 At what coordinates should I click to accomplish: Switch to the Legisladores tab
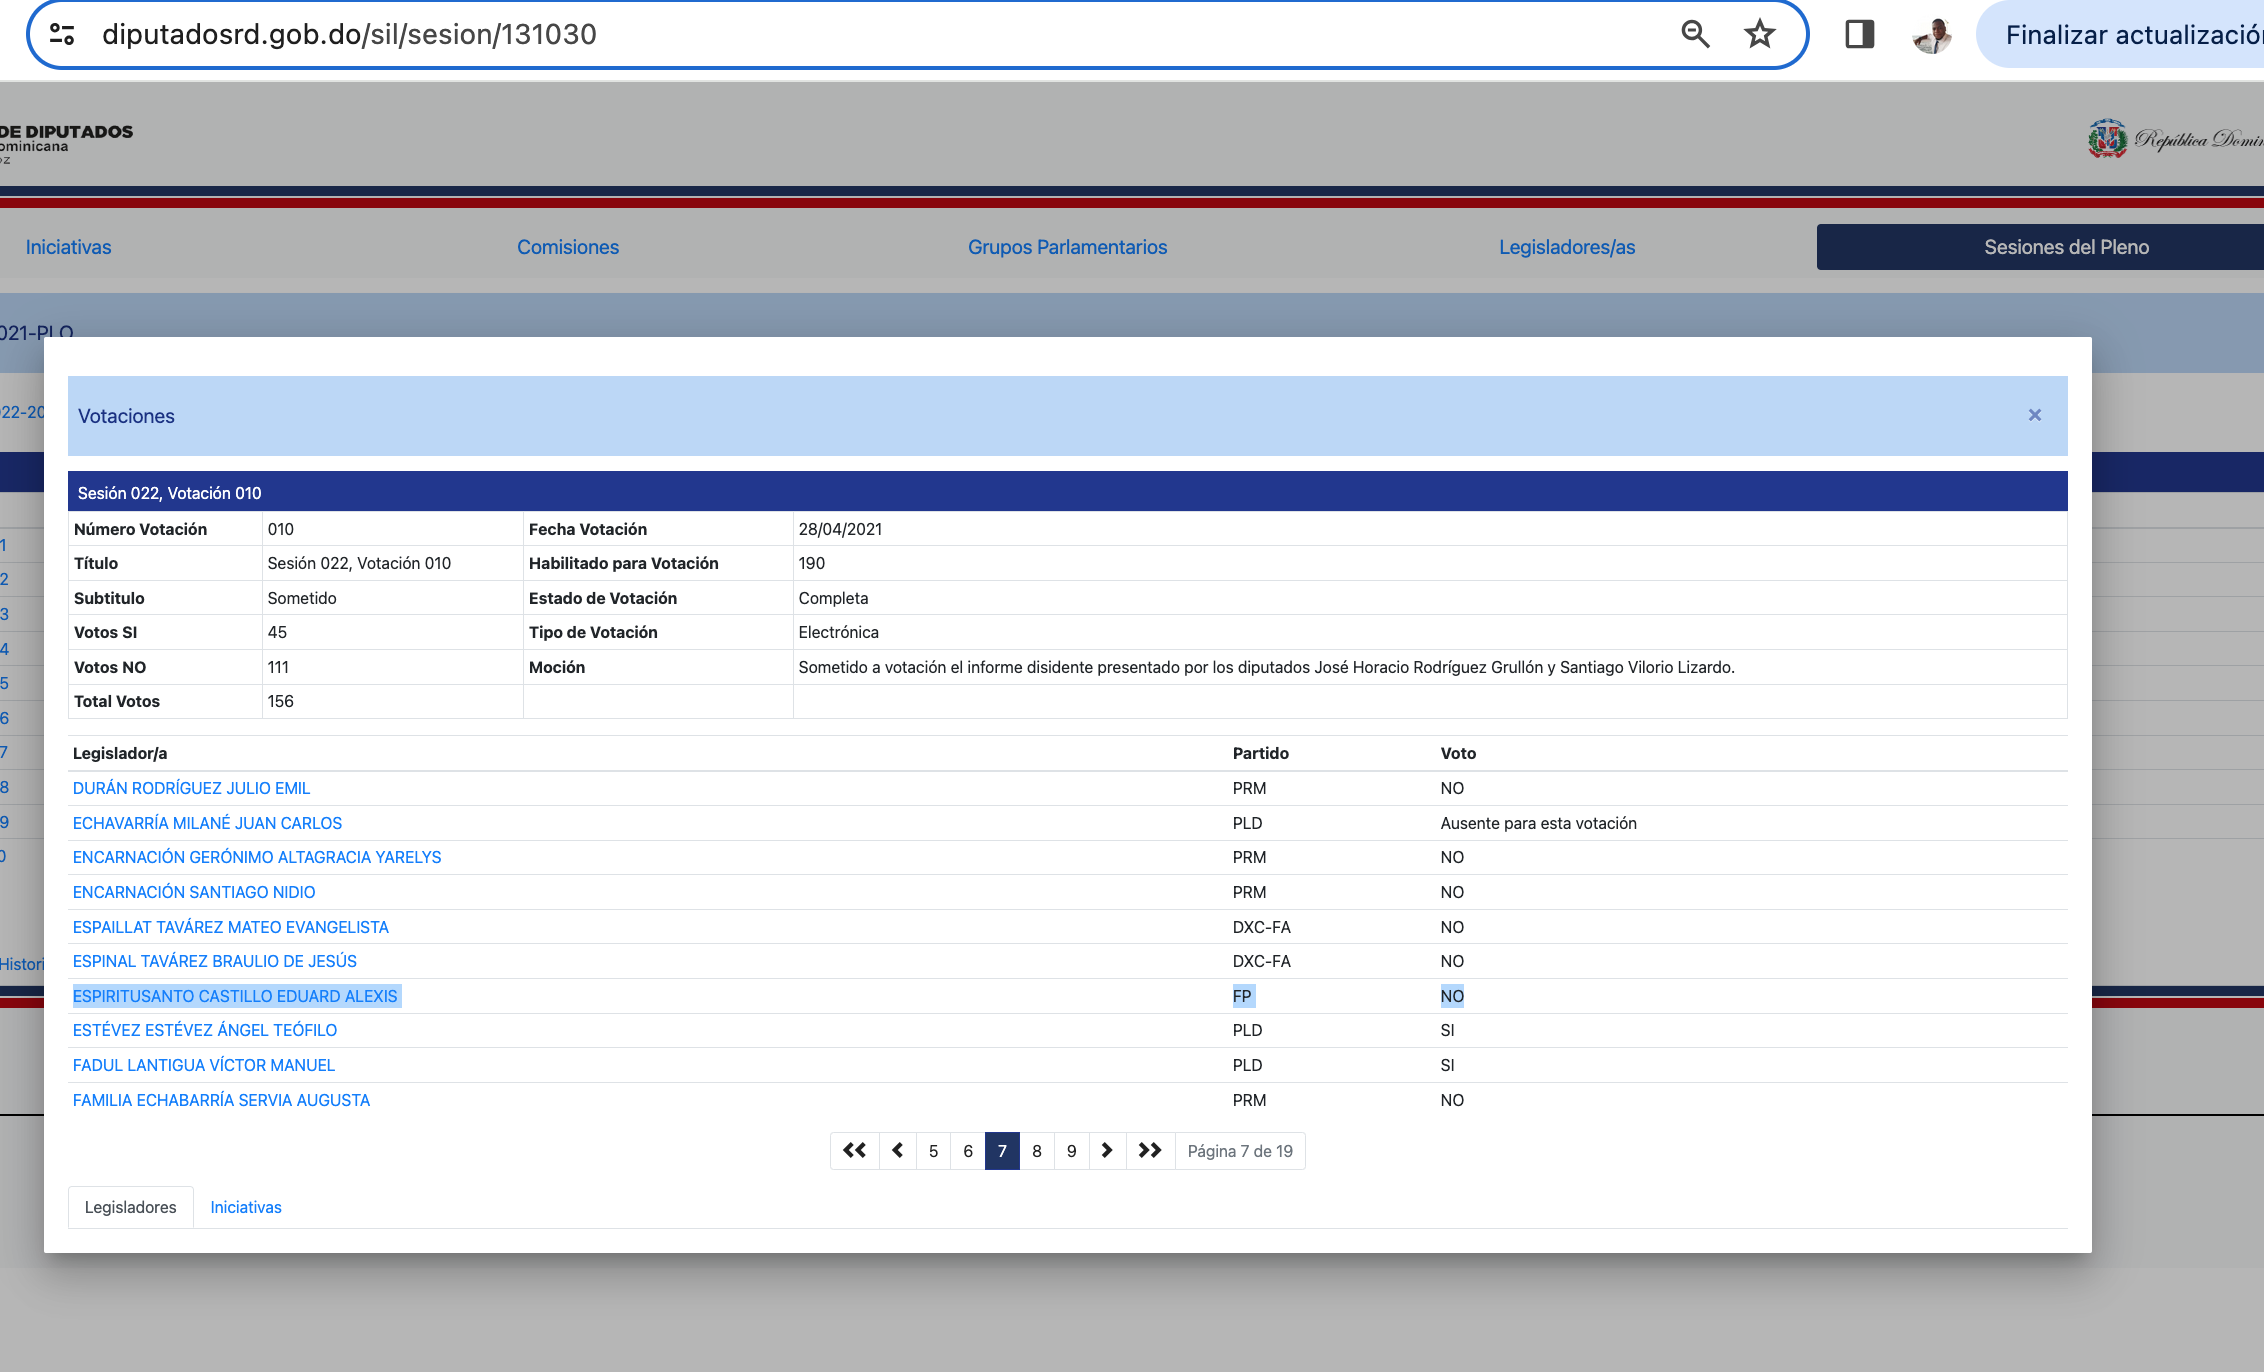point(130,1207)
